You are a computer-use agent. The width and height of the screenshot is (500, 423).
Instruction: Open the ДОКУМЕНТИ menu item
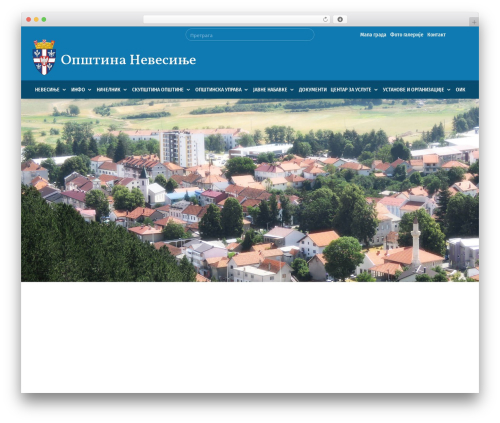(313, 90)
